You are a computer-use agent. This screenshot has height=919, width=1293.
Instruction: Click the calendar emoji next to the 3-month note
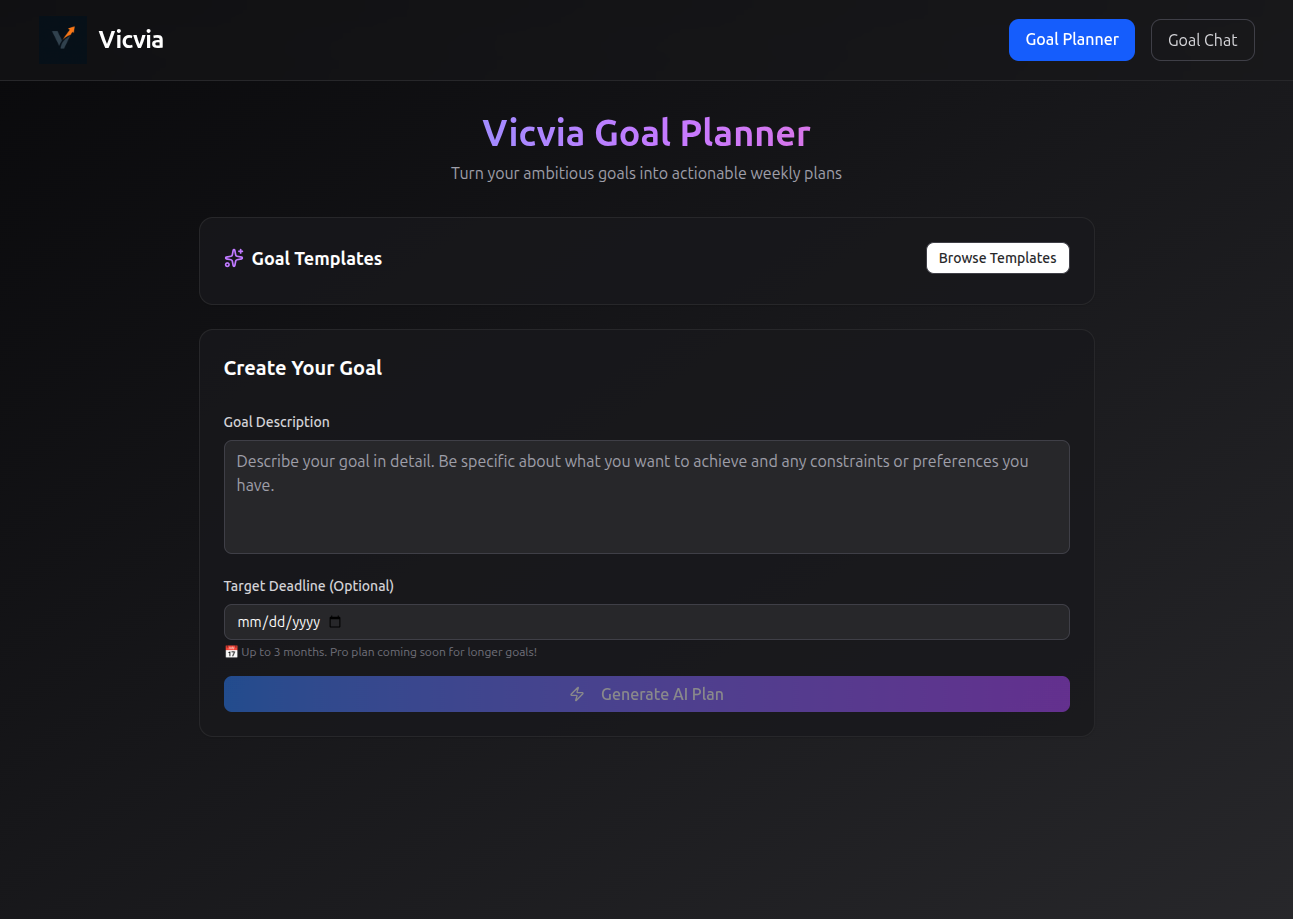231,651
